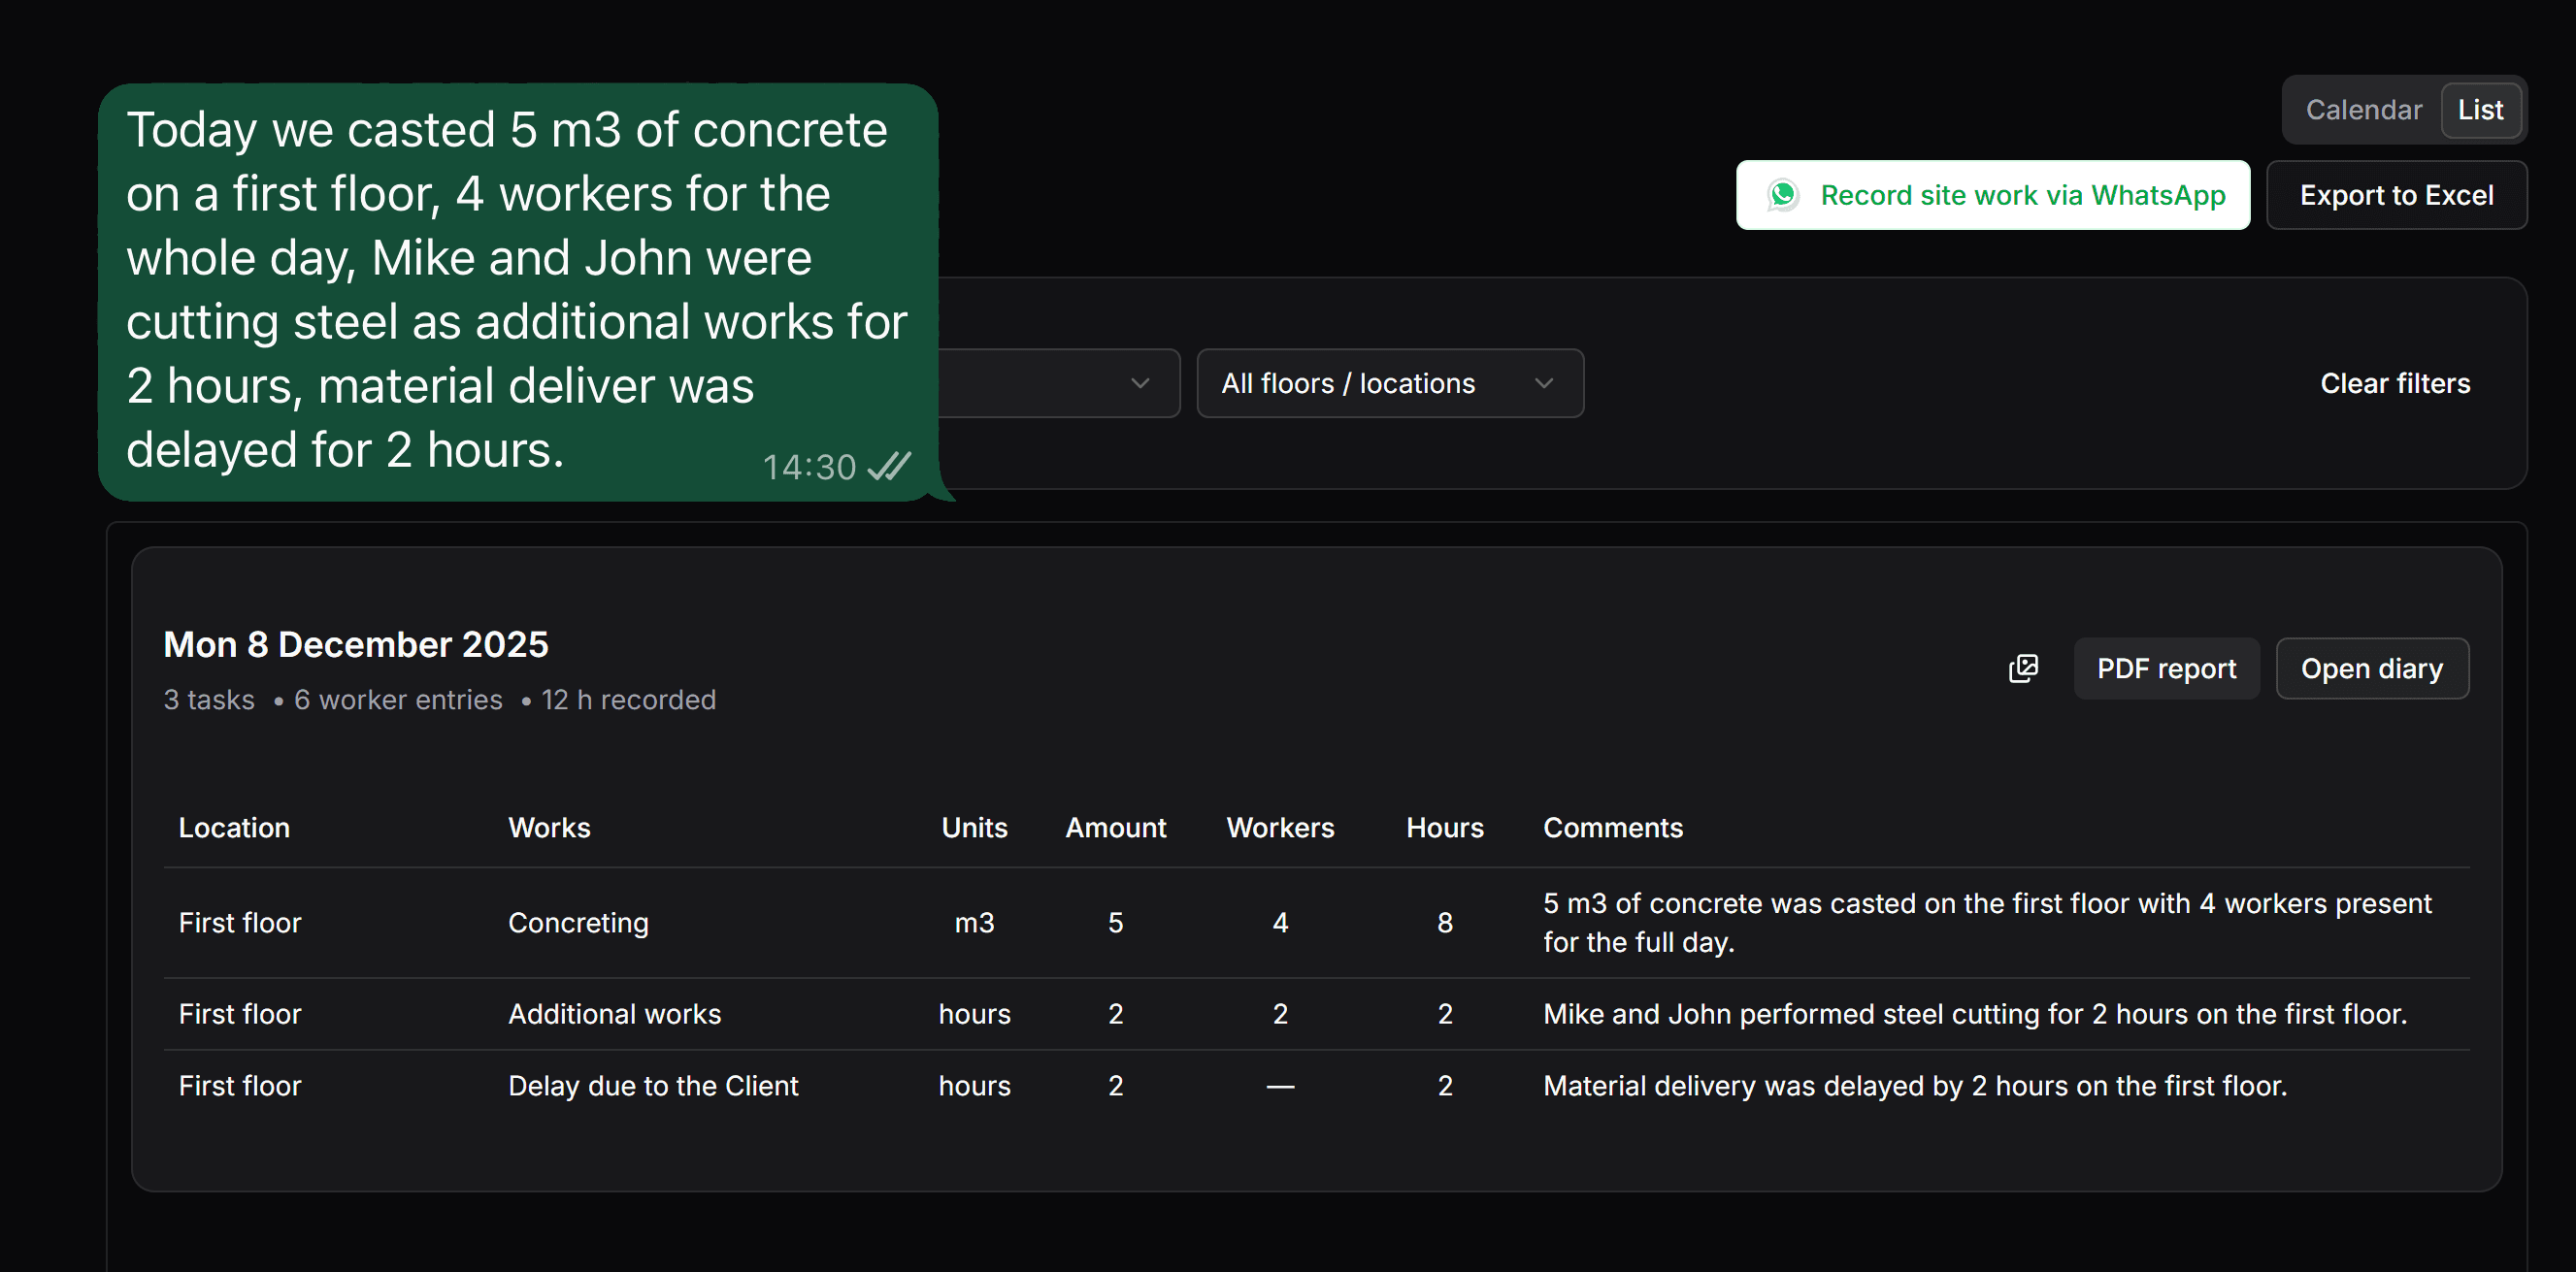Image resolution: width=2576 pixels, height=1272 pixels.
Task: Switch to Calendar view
Action: 2363,110
